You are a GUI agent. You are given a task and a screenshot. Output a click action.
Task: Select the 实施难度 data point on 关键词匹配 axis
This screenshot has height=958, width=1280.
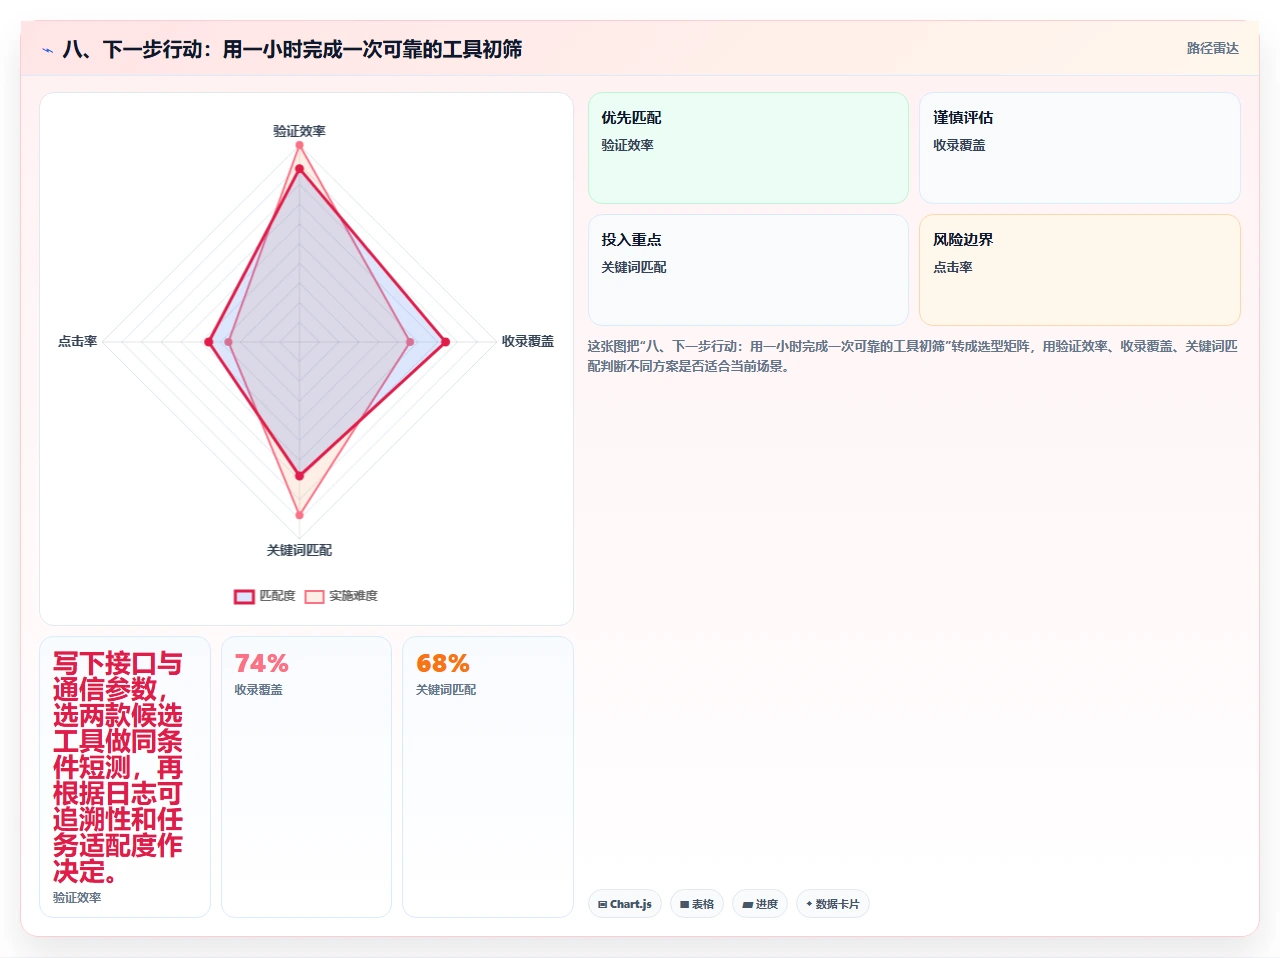pos(299,516)
